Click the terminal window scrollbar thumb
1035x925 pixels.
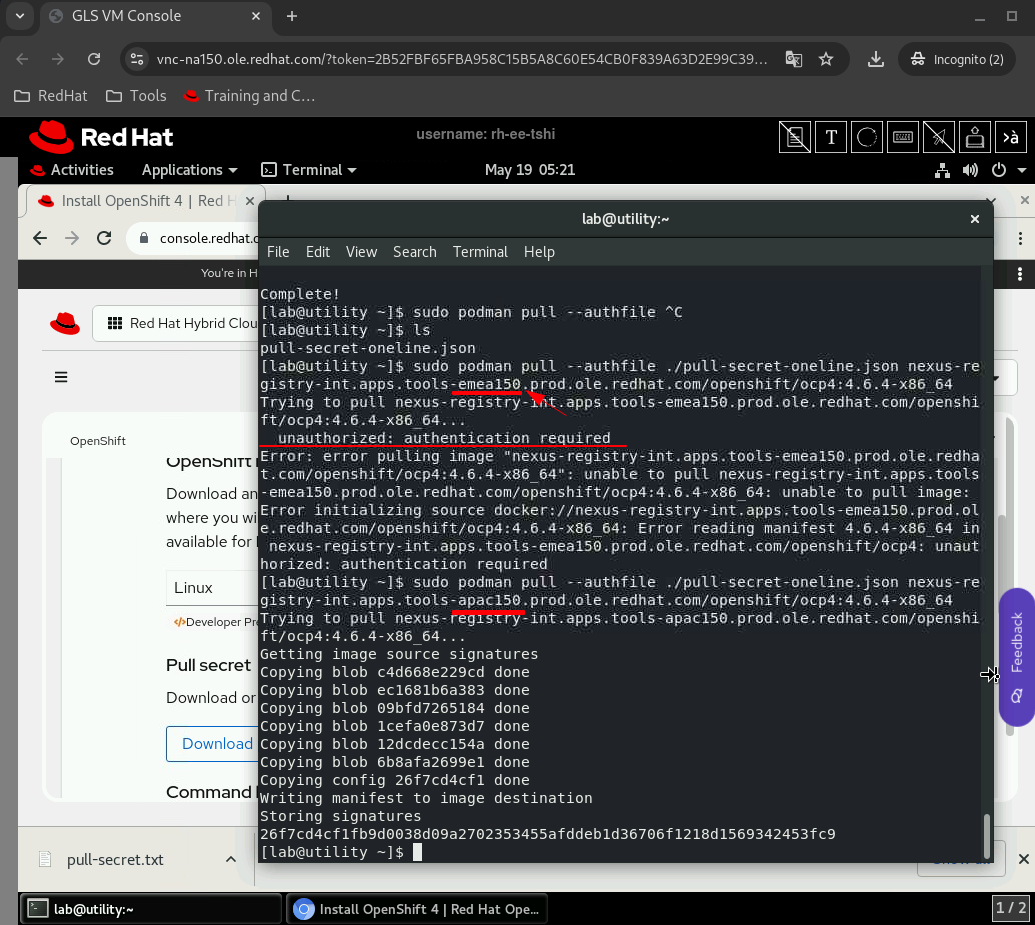(987, 835)
